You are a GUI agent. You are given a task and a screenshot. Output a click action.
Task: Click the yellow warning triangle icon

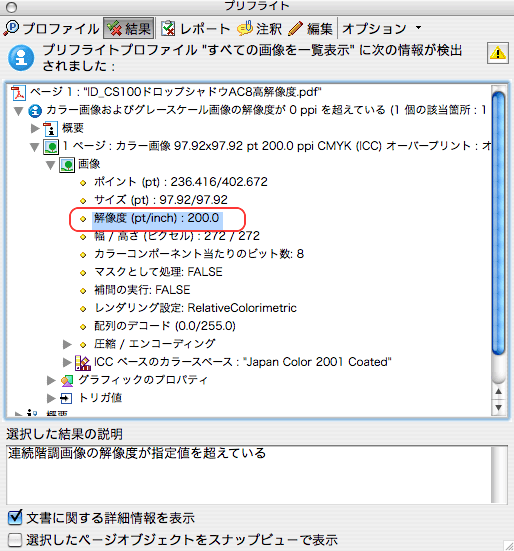tap(497, 53)
